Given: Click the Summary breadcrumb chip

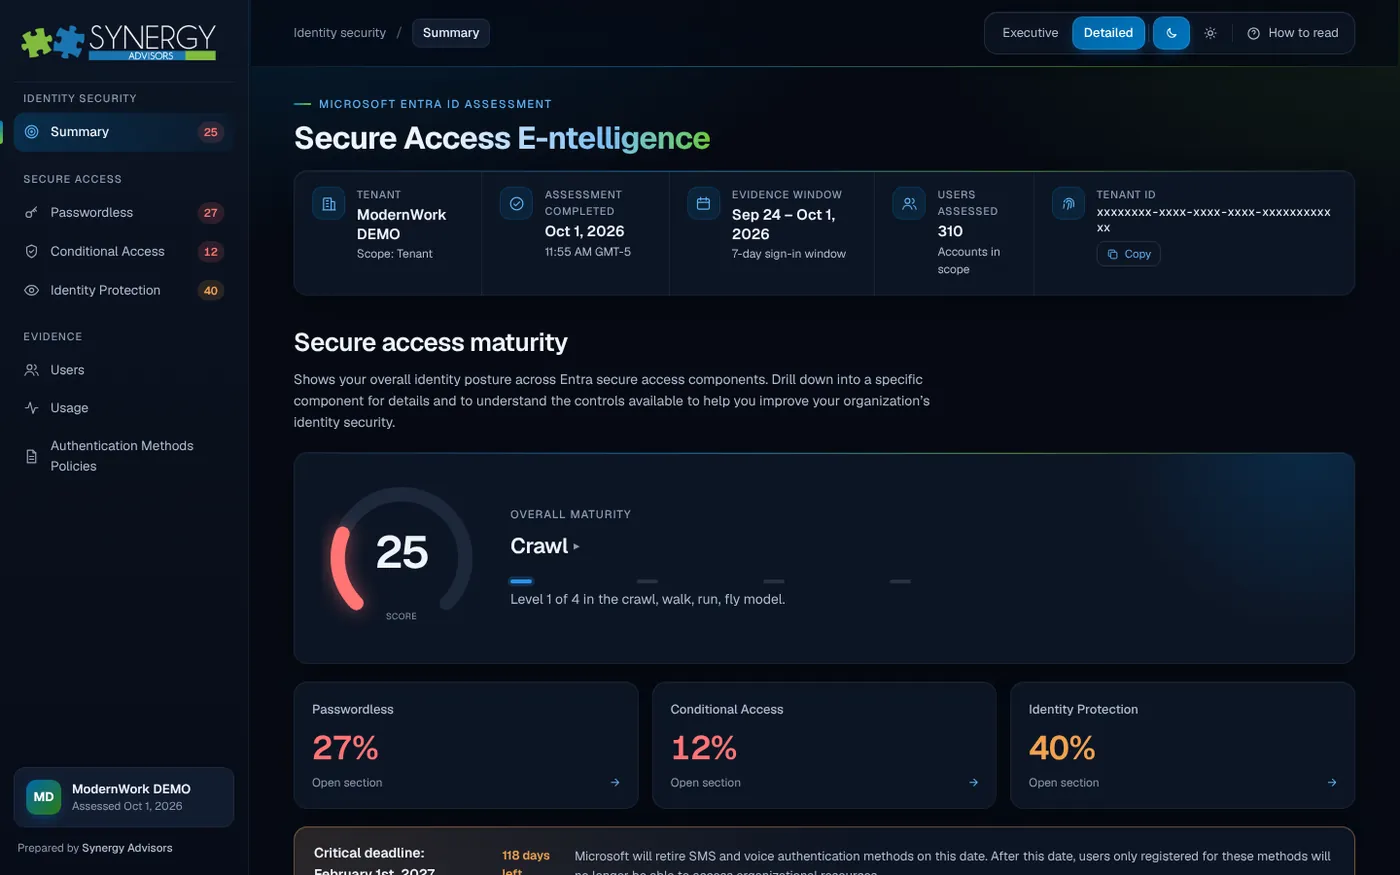Looking at the screenshot, I should coord(451,33).
